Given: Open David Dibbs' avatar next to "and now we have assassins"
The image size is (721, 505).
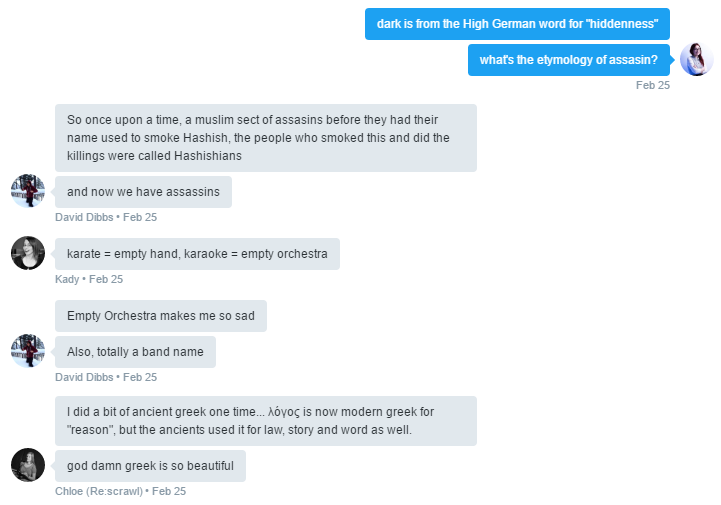Looking at the screenshot, I should point(28,191).
